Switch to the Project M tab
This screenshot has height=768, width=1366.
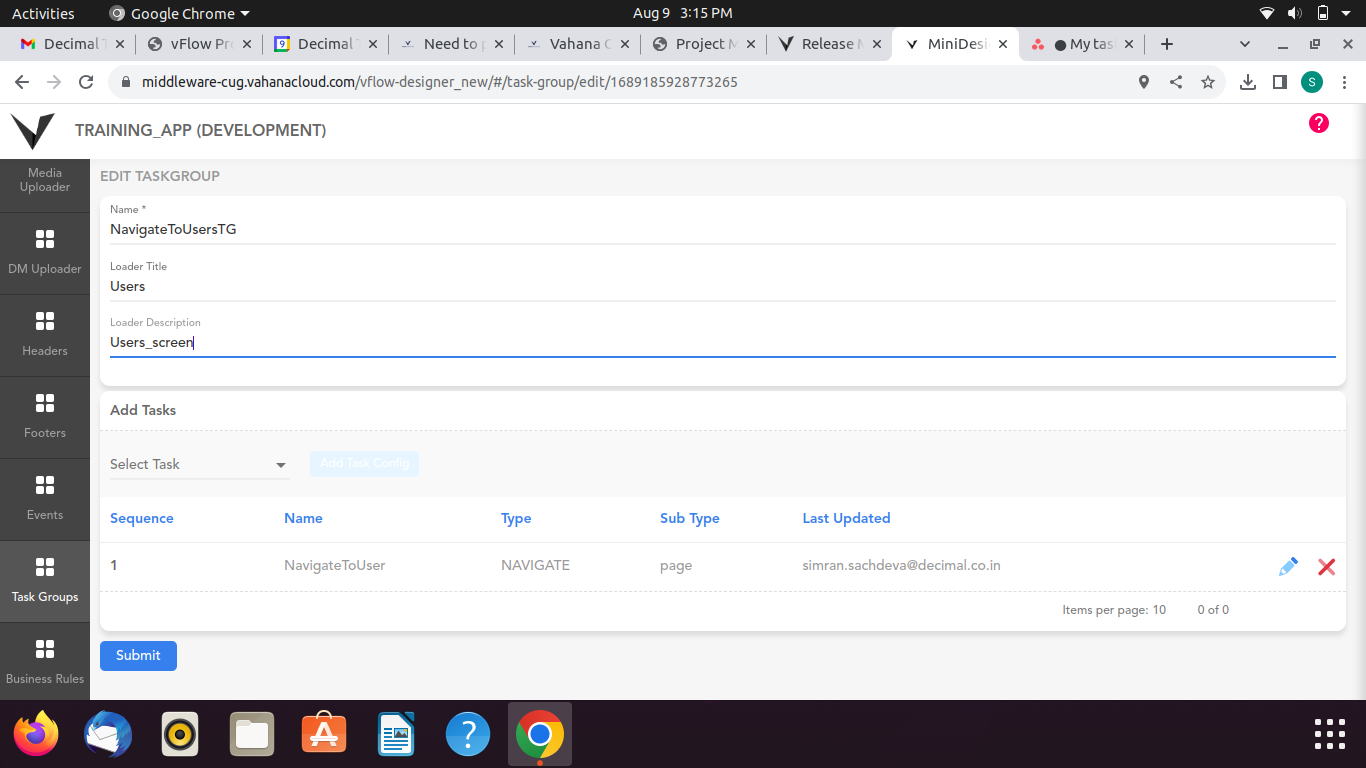coord(704,44)
